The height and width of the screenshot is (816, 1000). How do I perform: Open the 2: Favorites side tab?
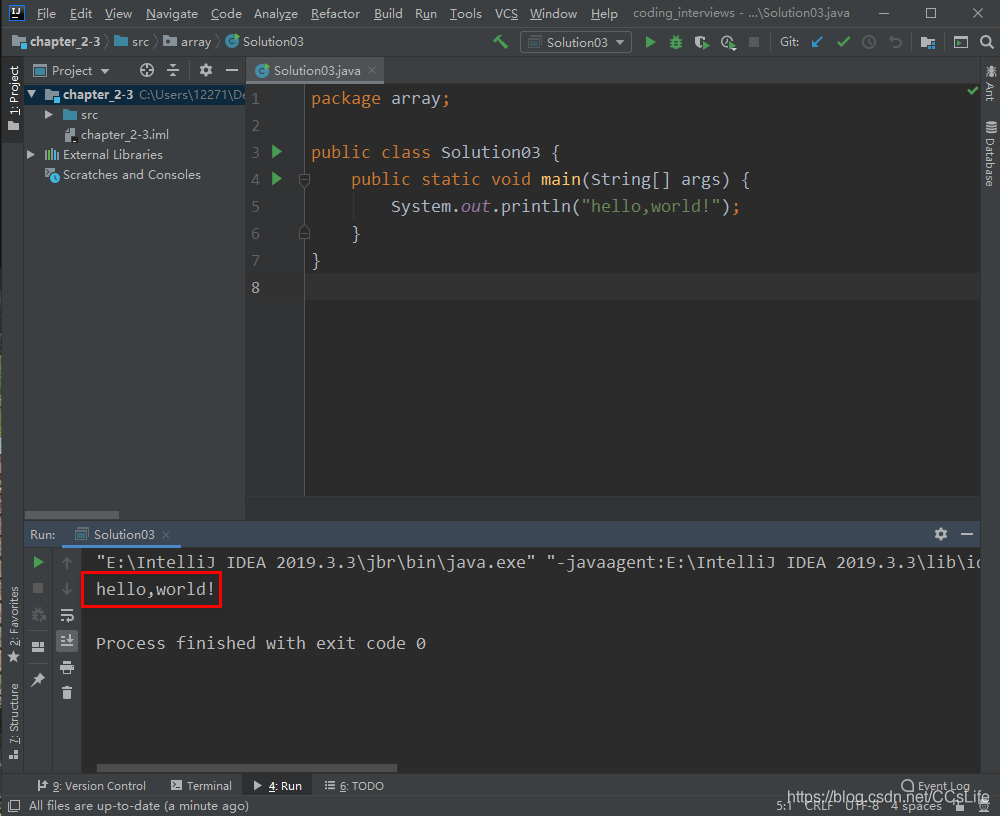click(x=13, y=624)
